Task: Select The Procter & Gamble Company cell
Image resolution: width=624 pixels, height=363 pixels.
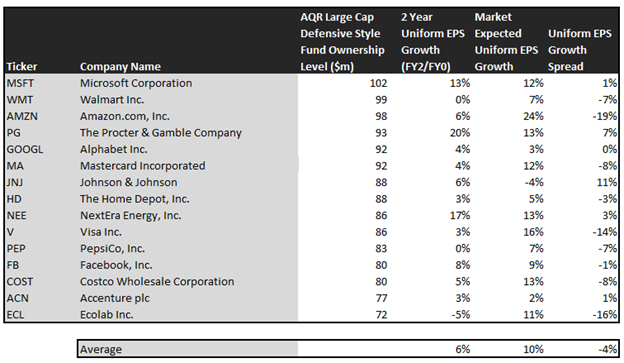Action: pos(161,133)
